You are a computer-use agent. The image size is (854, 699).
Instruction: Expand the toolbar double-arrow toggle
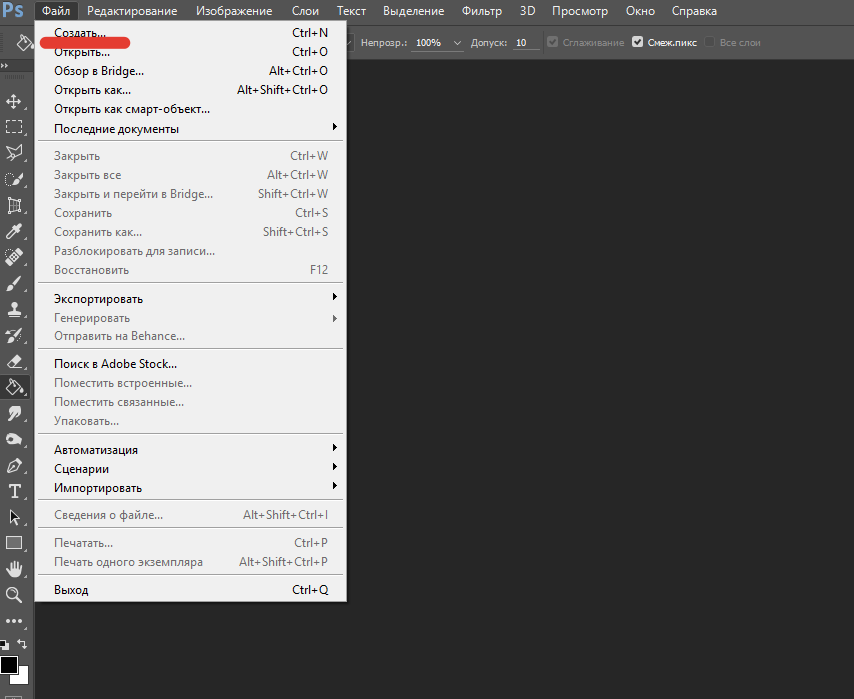(x=4, y=65)
